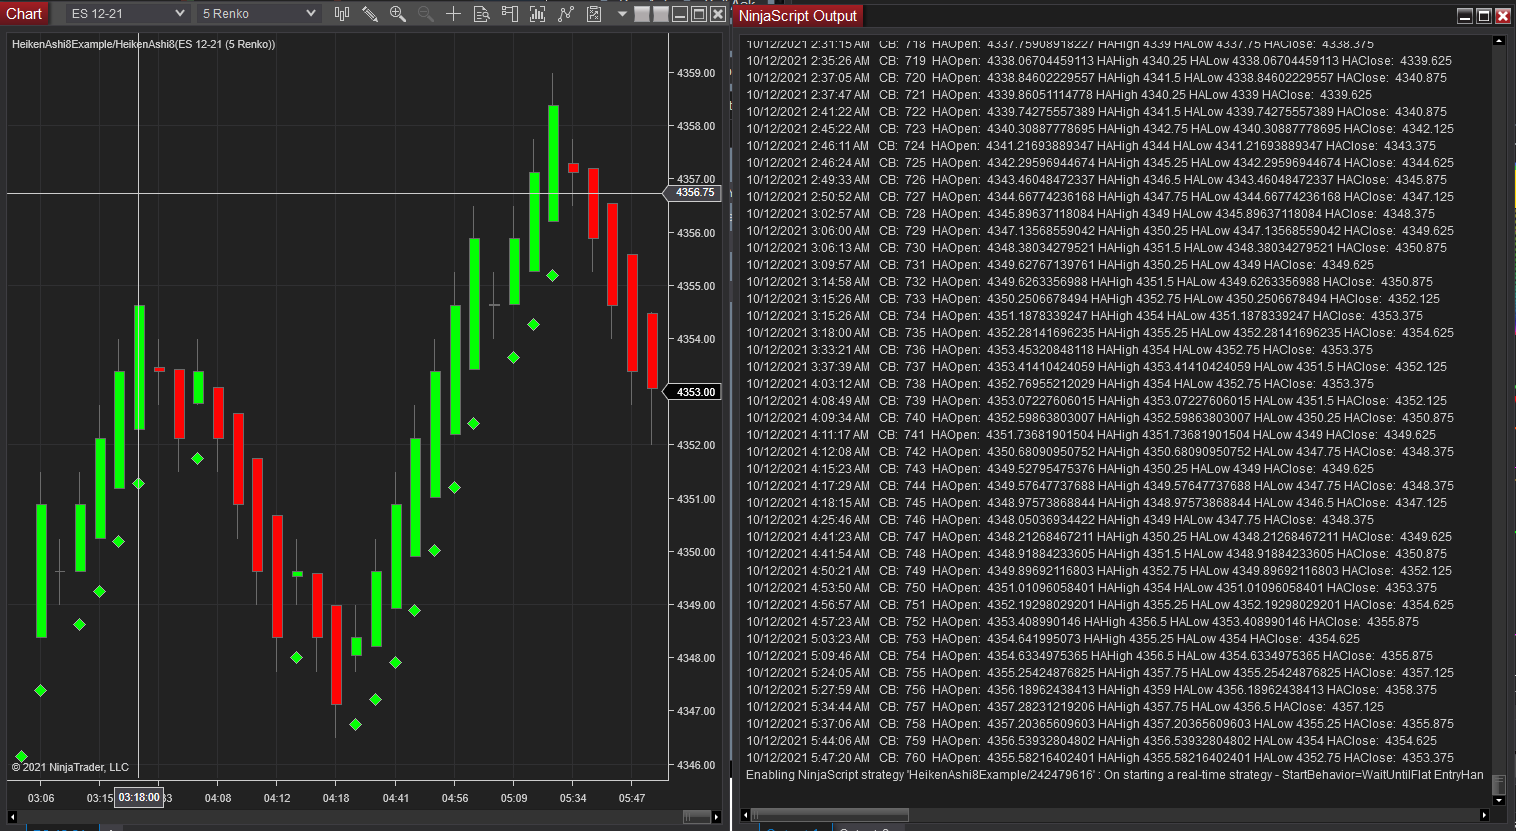Click the chart horizontal scroll slider handle
The width and height of the screenshot is (1516, 831).
pos(696,817)
